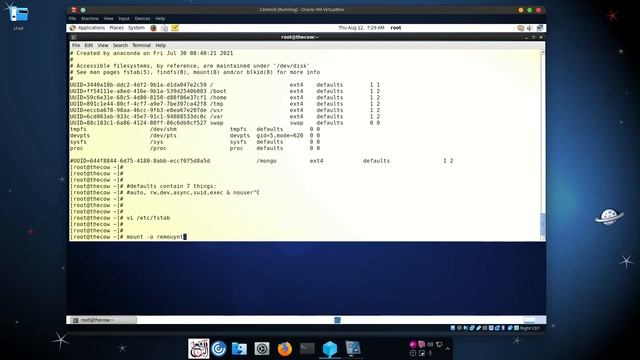Click the terminal vertical scrollbar thumb
The image size is (640, 360).
point(542,224)
